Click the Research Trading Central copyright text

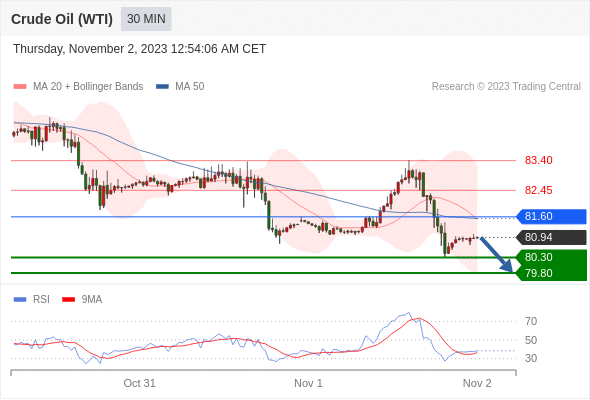506,87
